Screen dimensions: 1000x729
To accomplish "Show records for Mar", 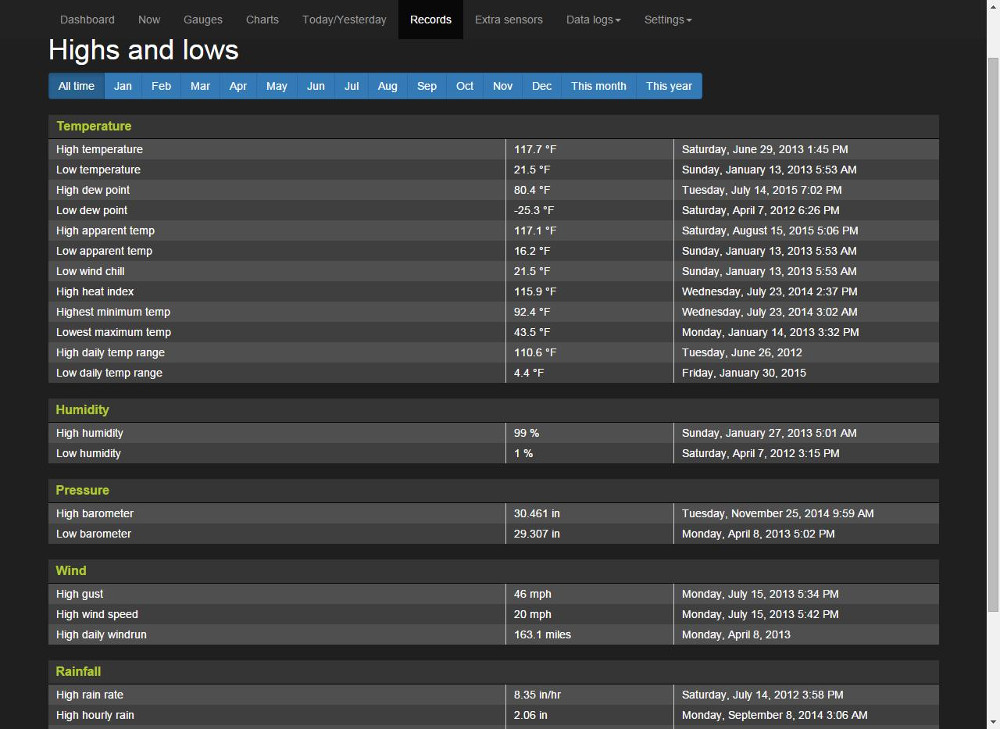I will [200, 86].
